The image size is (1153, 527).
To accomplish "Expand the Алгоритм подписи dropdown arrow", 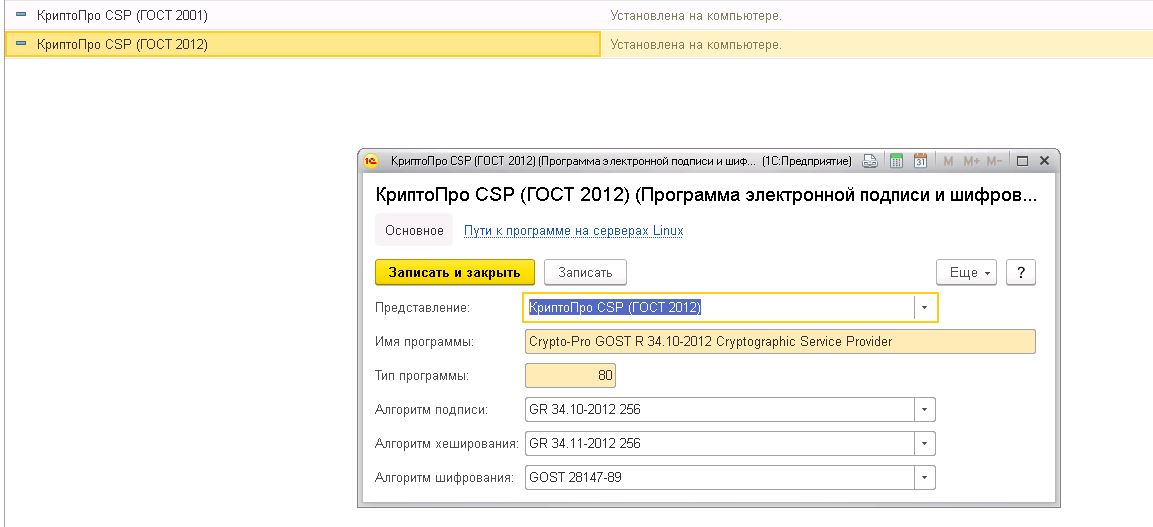I will 925,409.
